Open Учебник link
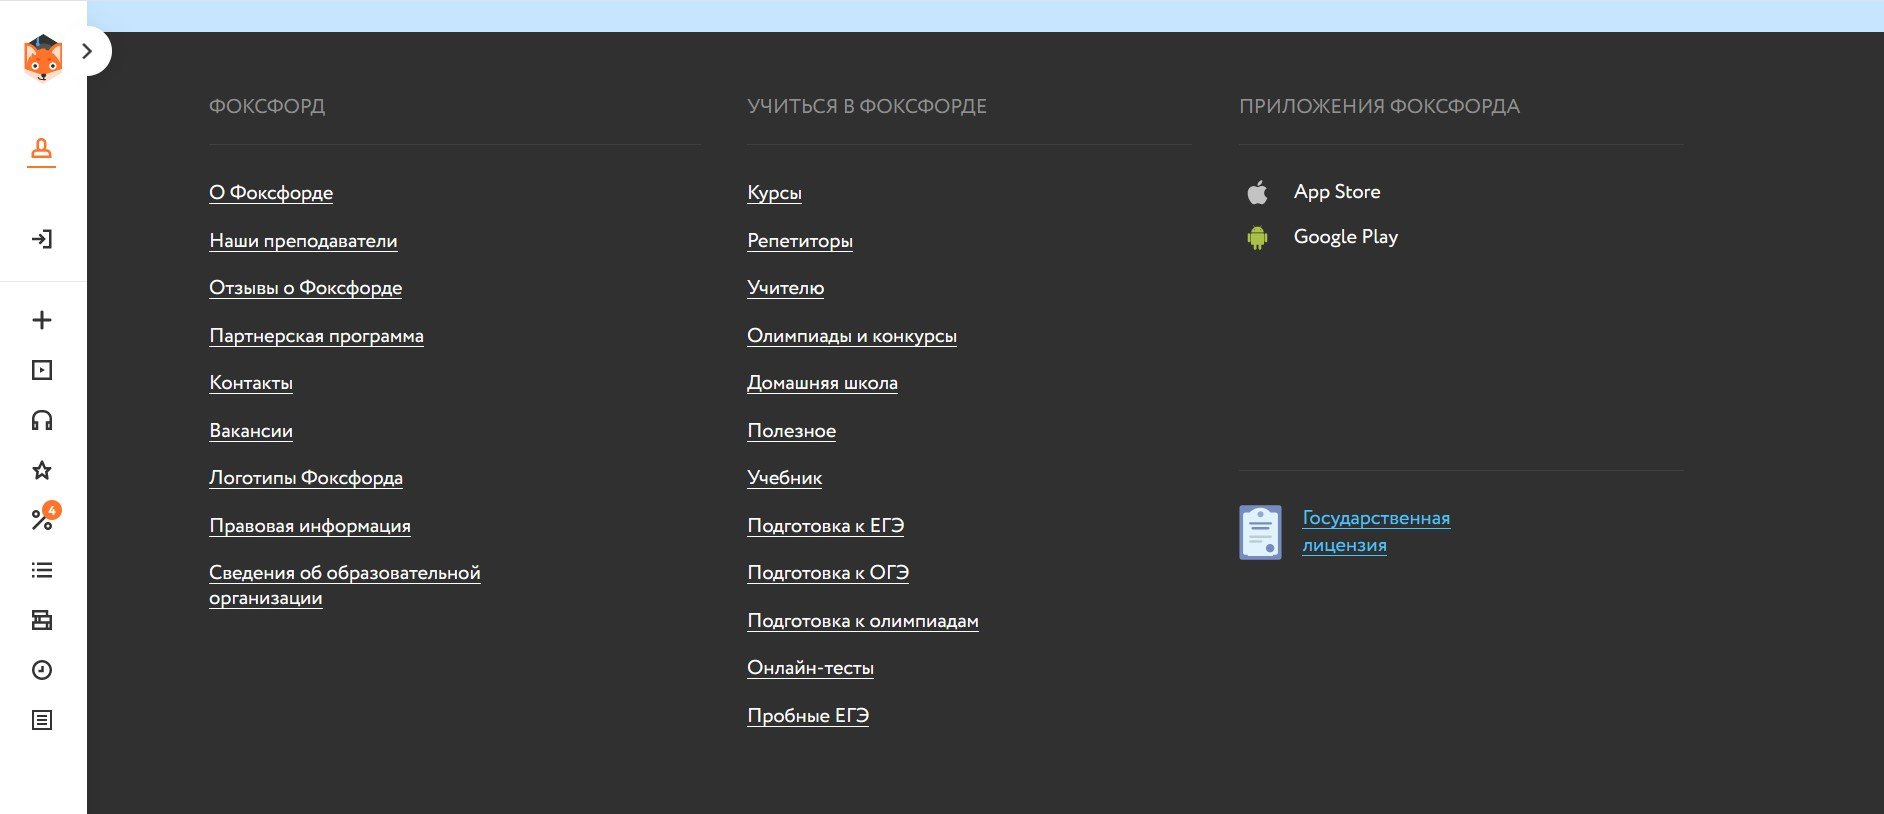This screenshot has height=814, width=1884. [x=785, y=478]
